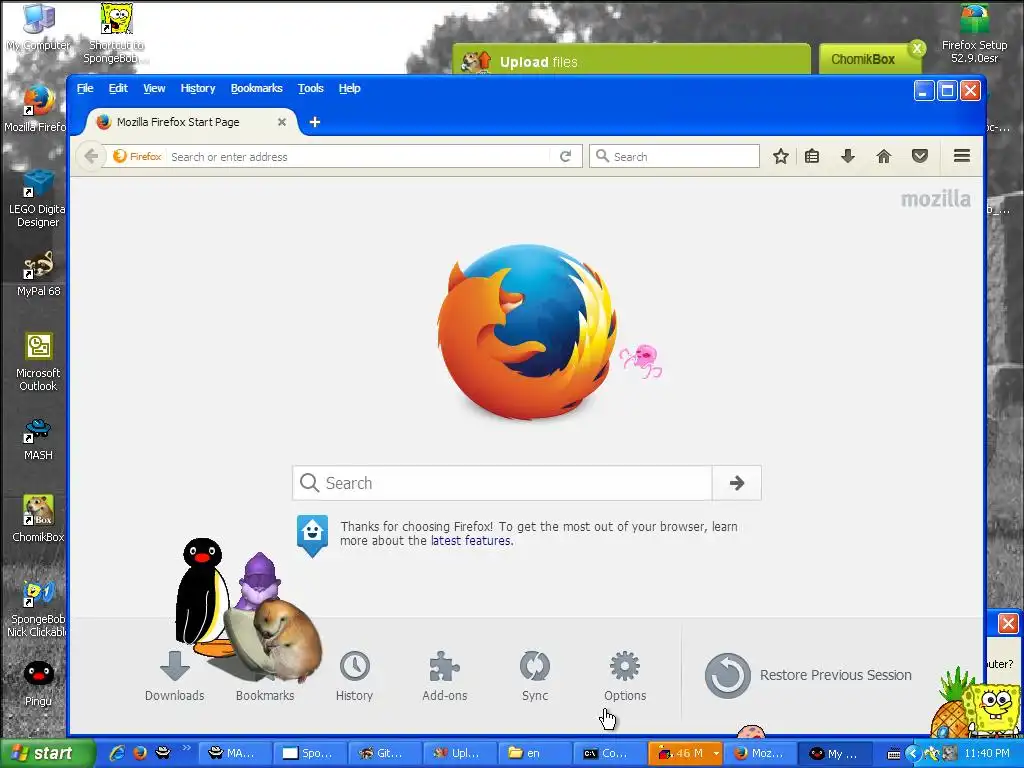
Task: Click the toolbar Search box
Action: (675, 156)
